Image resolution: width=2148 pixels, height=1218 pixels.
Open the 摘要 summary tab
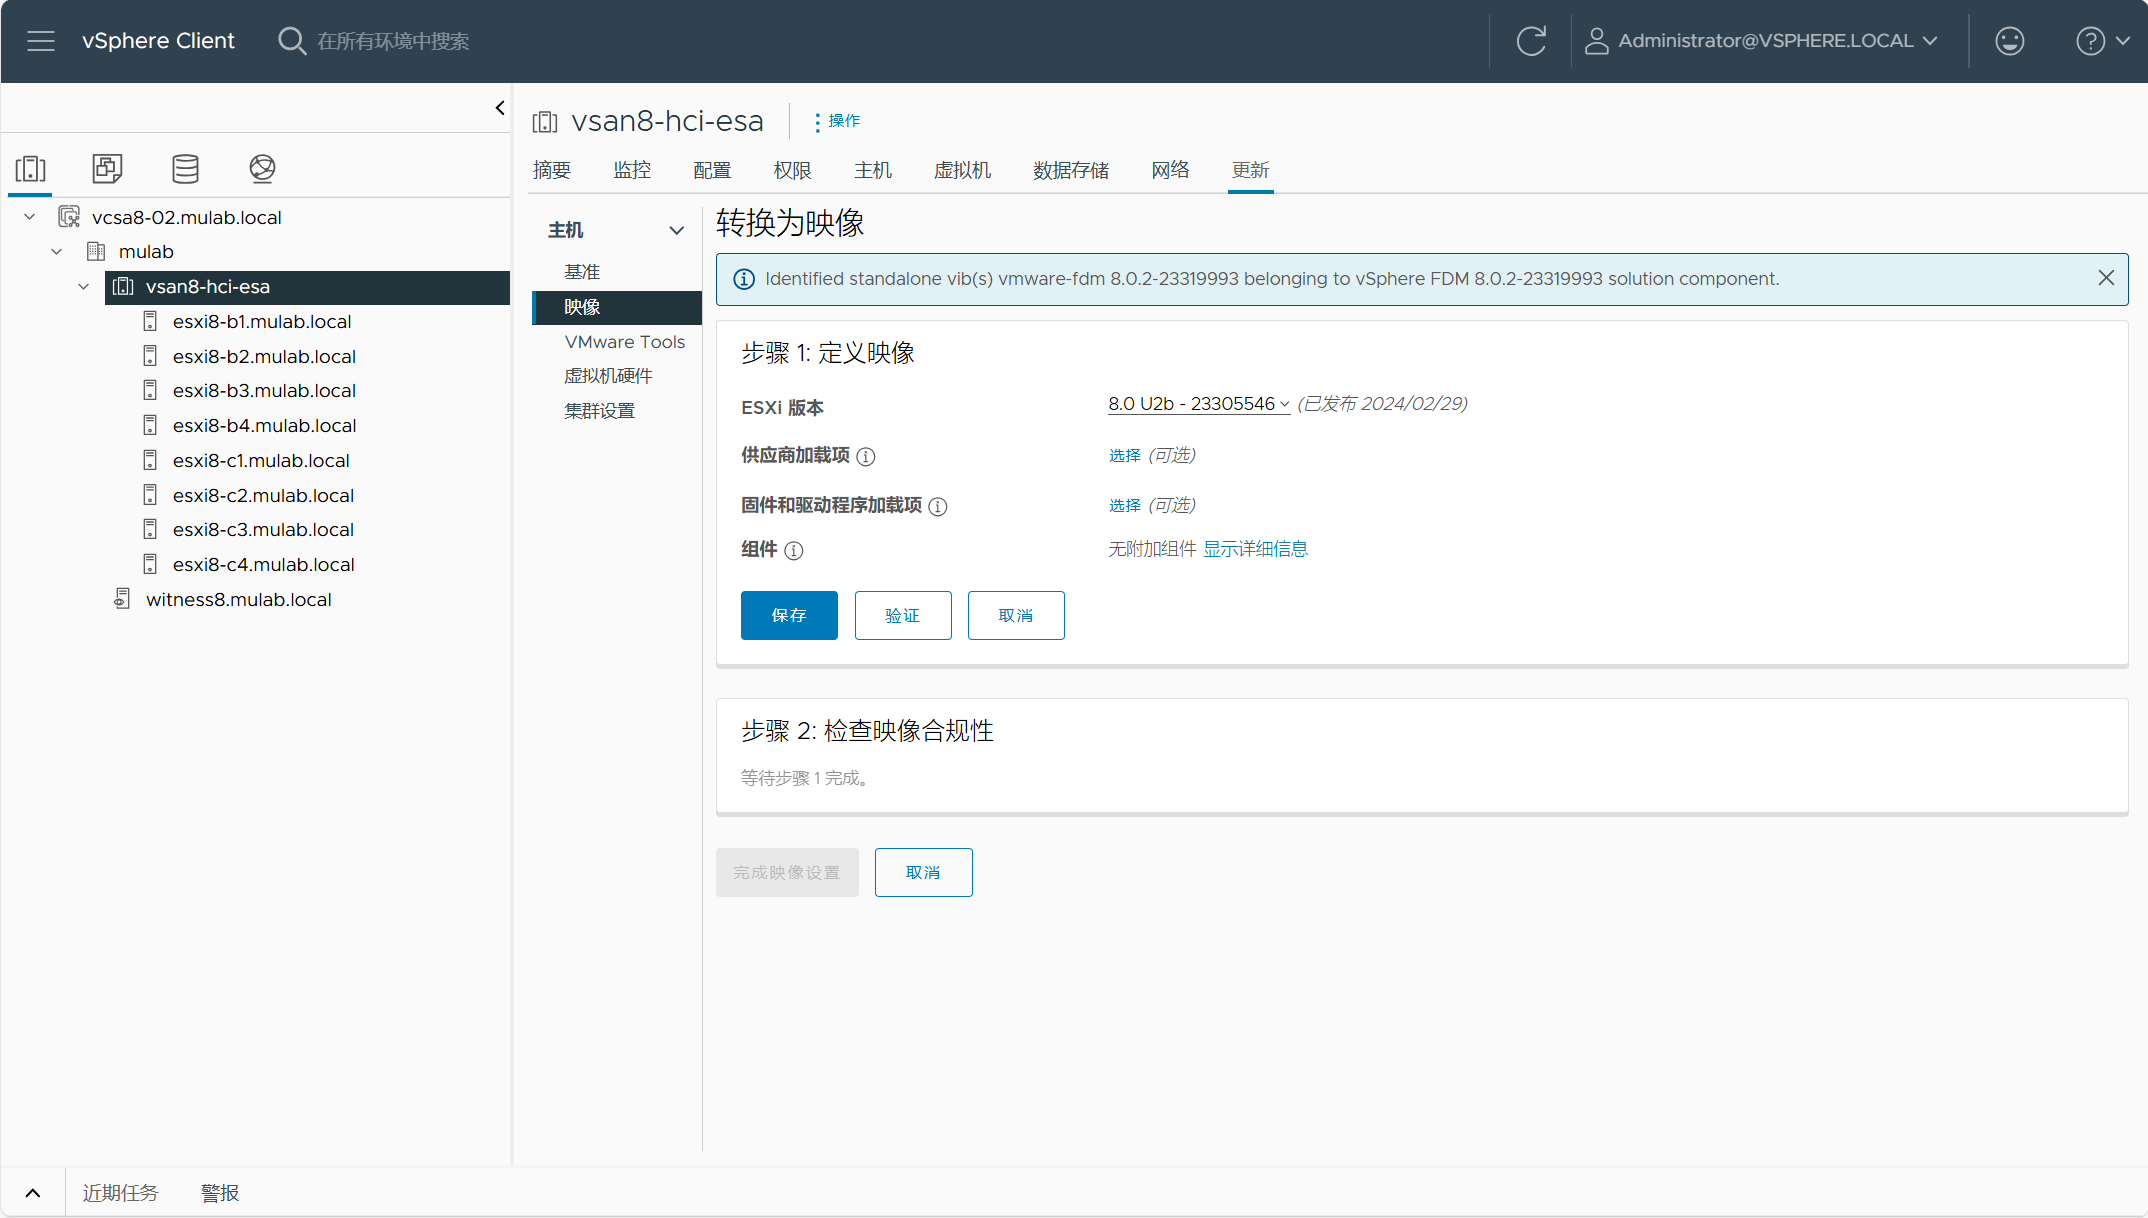[x=552, y=170]
